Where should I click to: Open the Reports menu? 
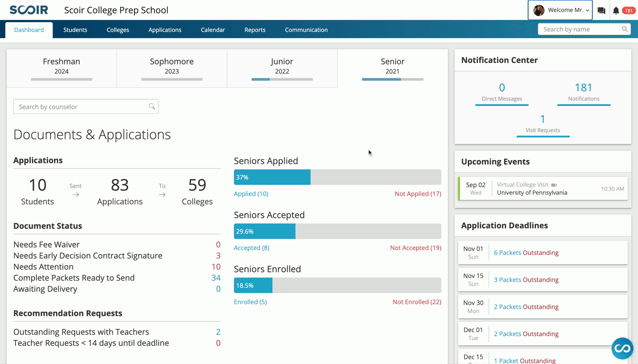(x=255, y=30)
